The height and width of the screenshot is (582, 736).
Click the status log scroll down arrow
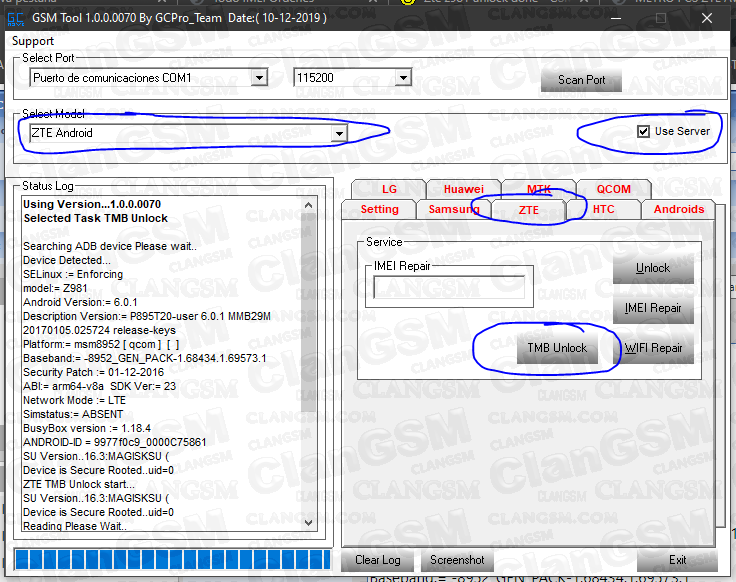308,522
